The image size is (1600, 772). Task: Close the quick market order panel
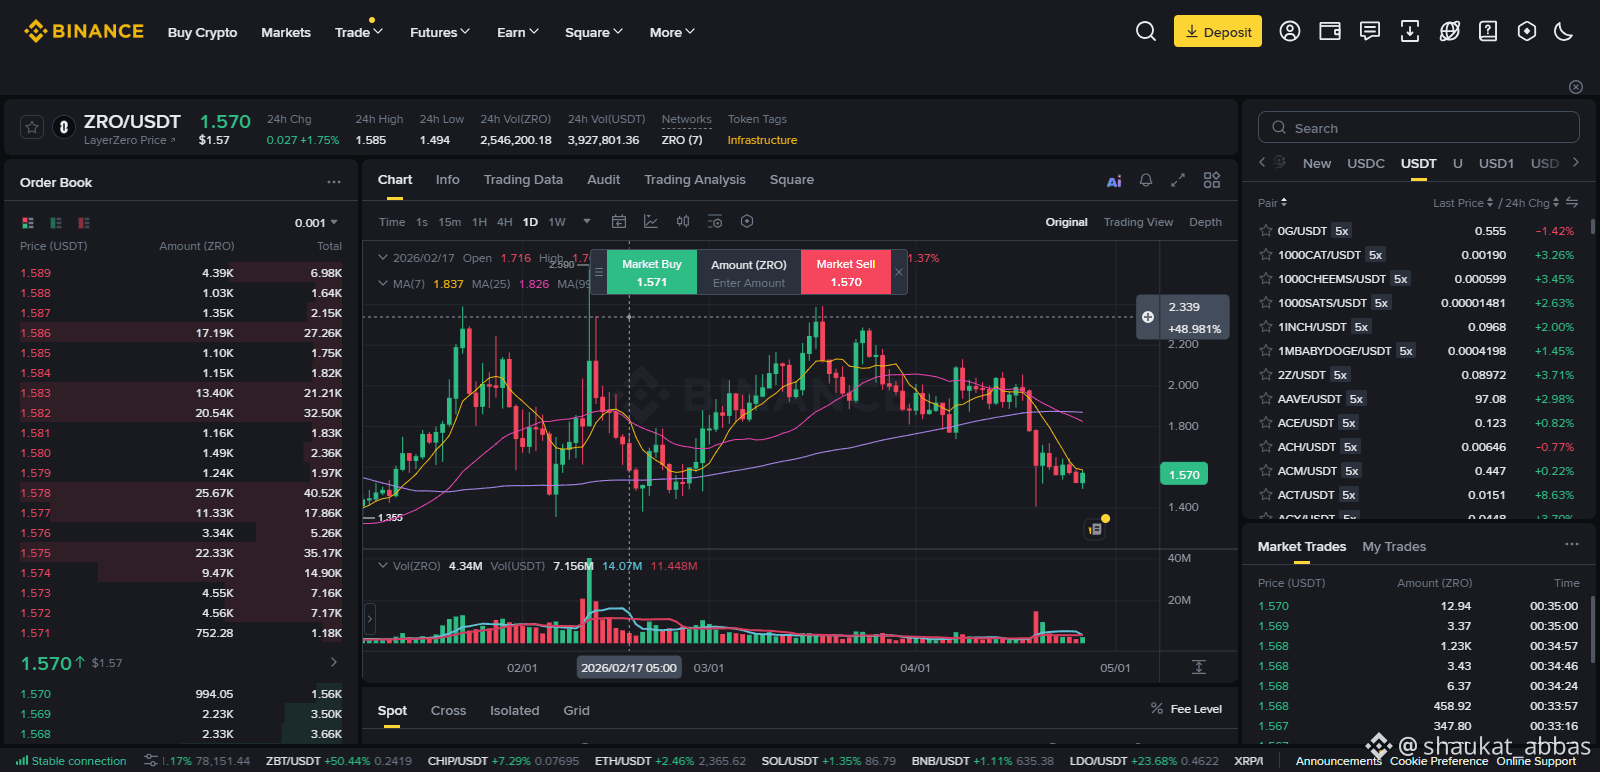tap(899, 272)
